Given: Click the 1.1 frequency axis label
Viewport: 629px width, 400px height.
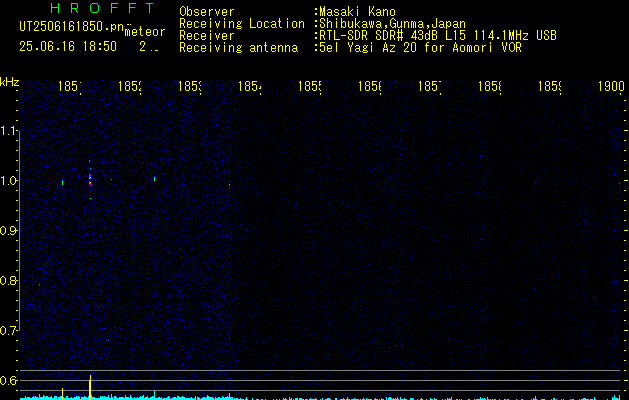Looking at the screenshot, I should tap(9, 131).
